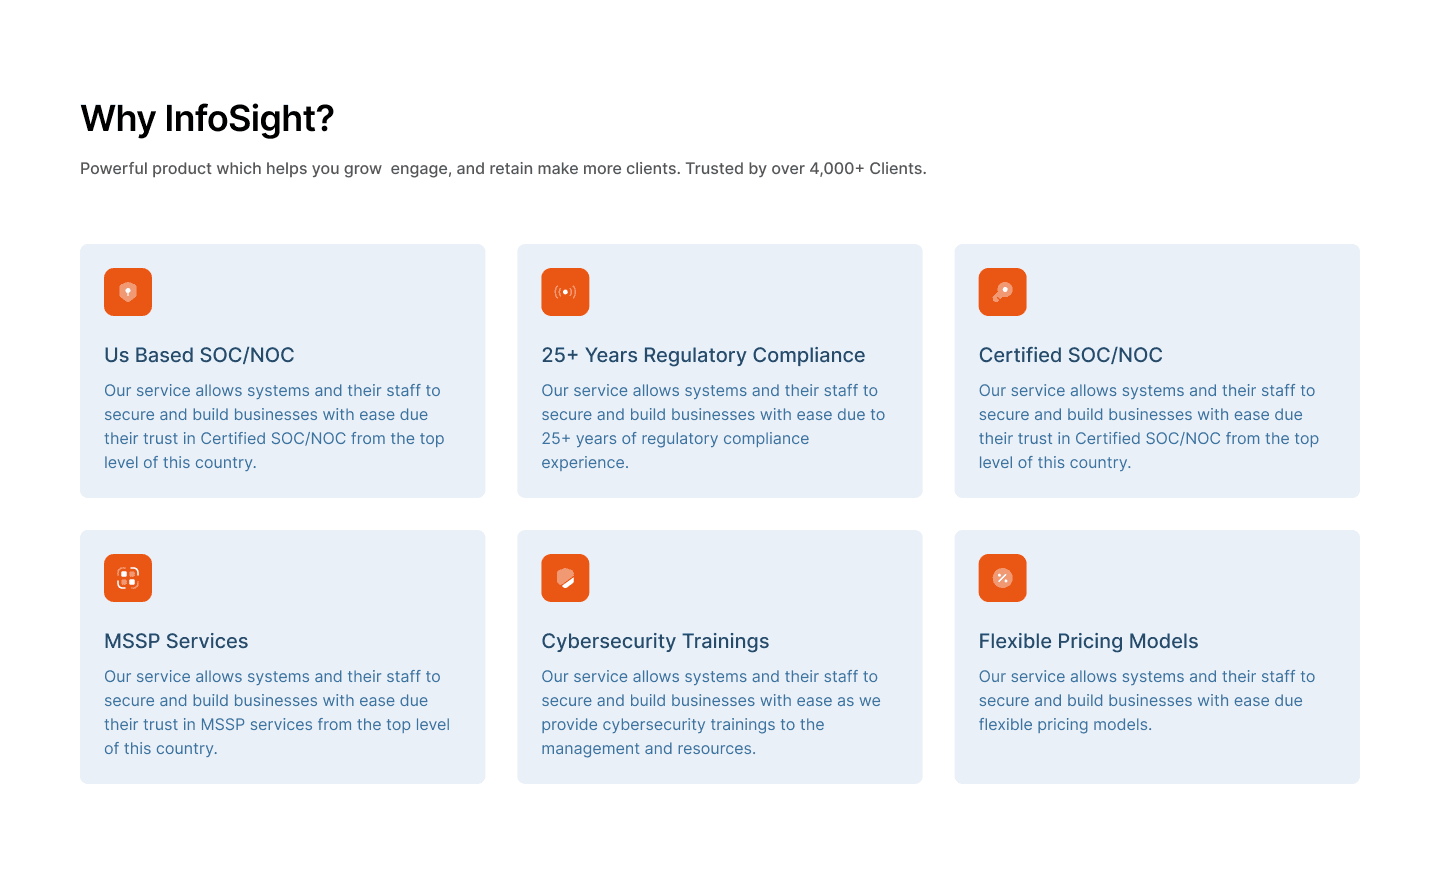The width and height of the screenshot is (1440, 880).
Task: Click the Cybersecurity Trainings heading
Action: [655, 641]
